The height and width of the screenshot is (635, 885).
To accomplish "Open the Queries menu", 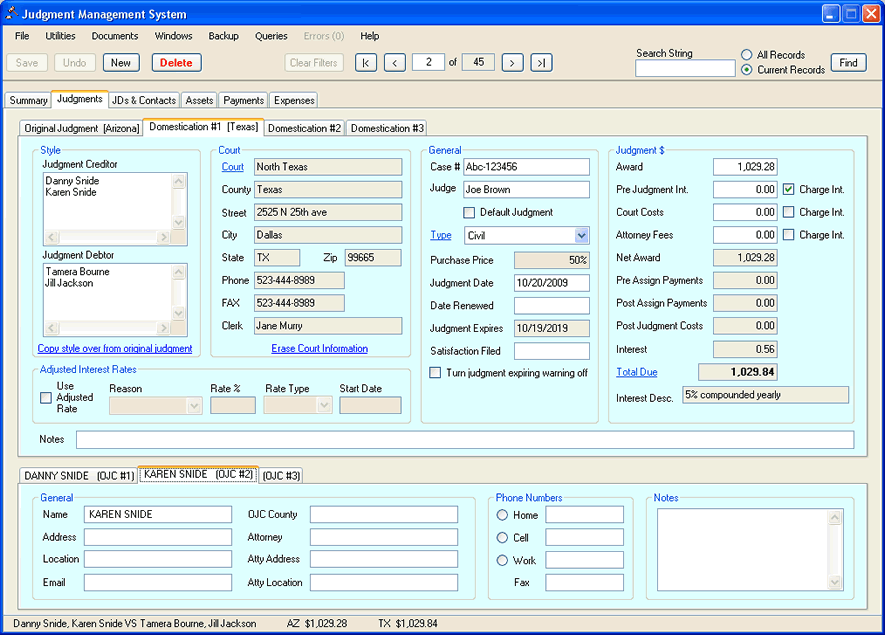I will click(x=271, y=36).
